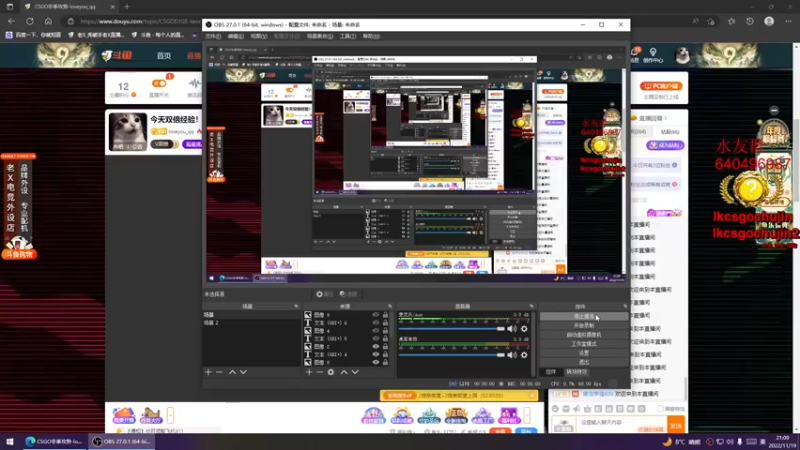Mute the desktop audio speaker icon

512,355
